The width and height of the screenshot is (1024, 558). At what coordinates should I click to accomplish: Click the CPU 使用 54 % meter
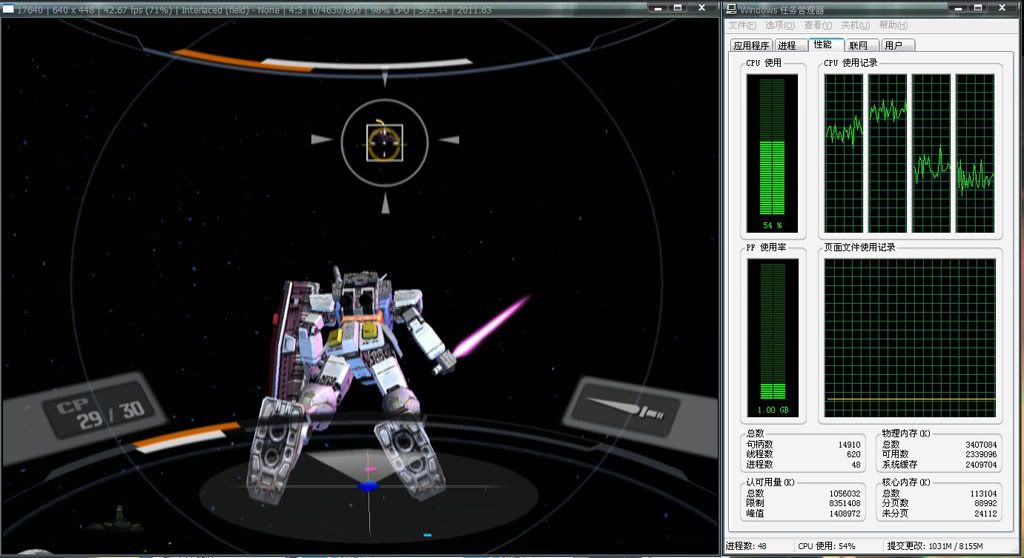[772, 153]
